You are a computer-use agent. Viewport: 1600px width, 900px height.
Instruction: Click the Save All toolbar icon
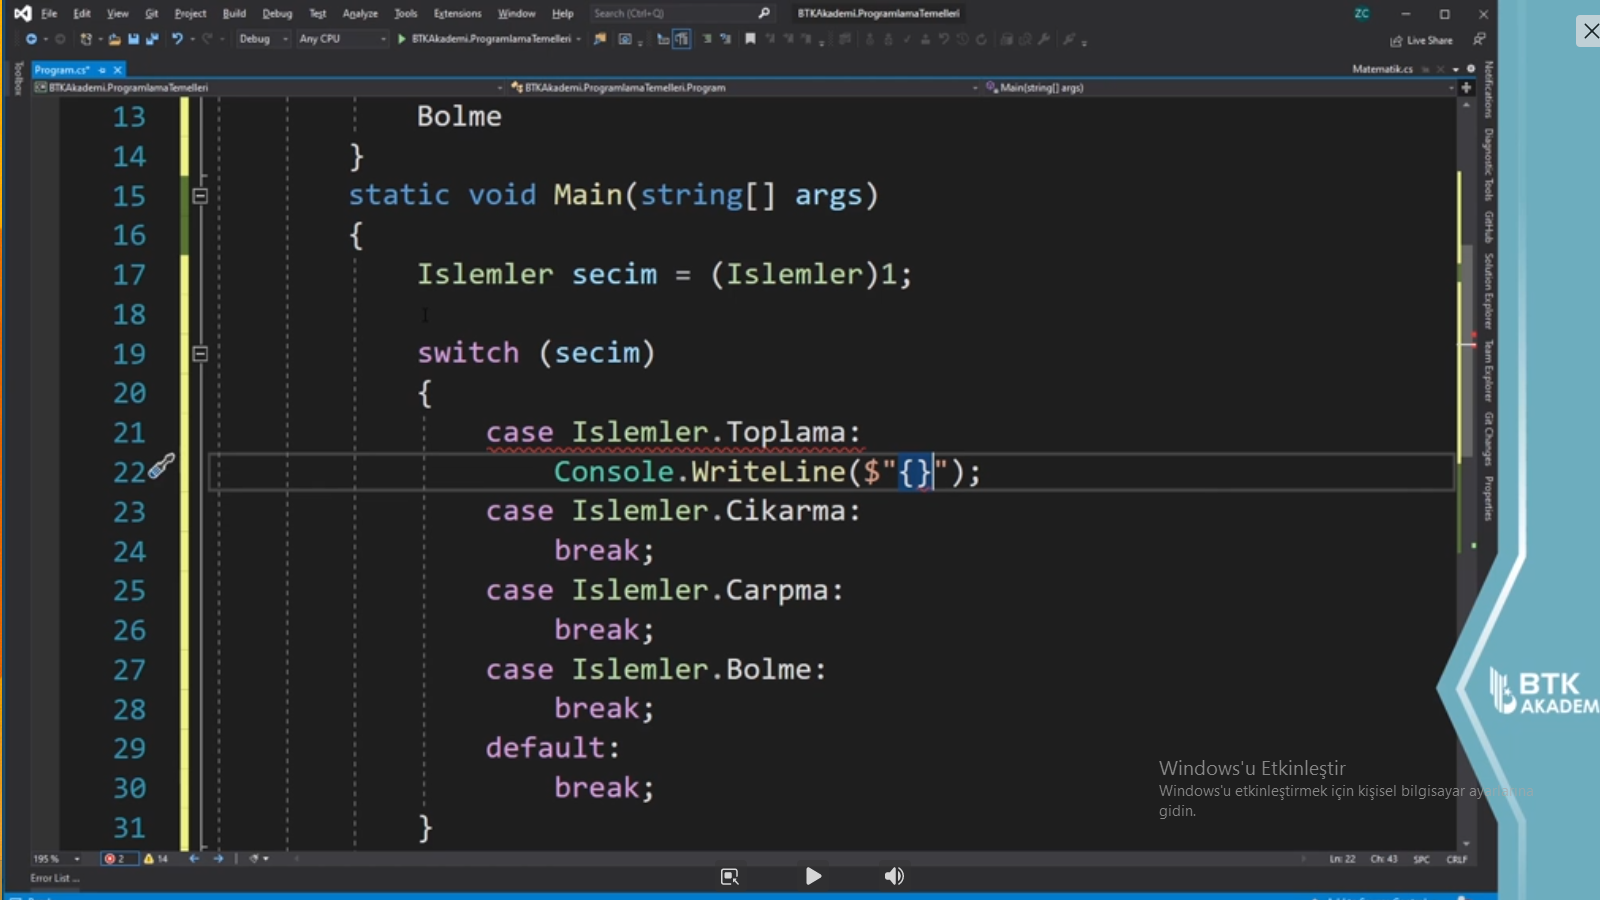(152, 39)
